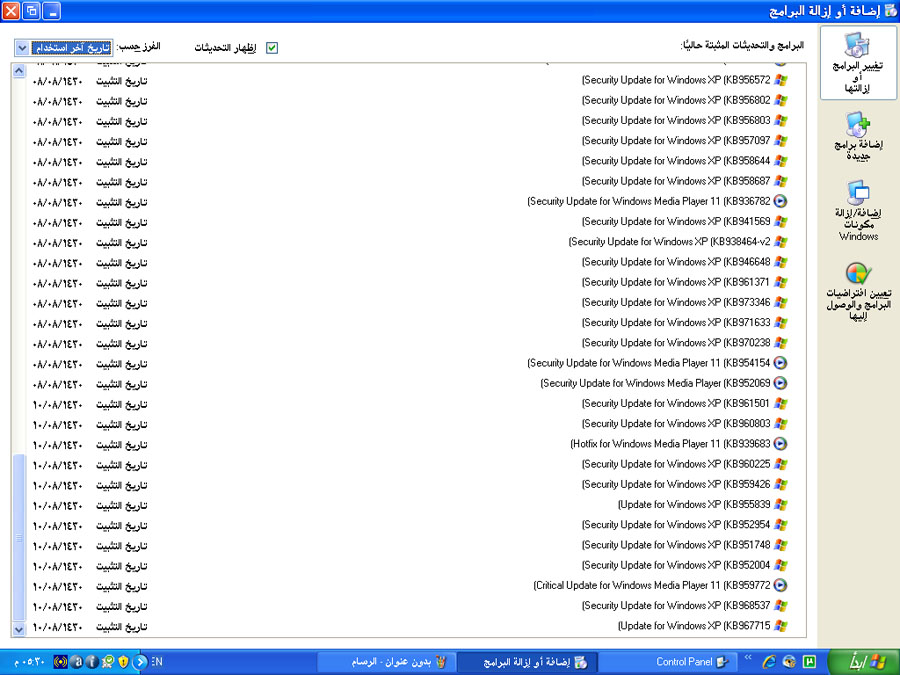Click the yellow security shield tray icon
900x675 pixels.
pos(123,662)
